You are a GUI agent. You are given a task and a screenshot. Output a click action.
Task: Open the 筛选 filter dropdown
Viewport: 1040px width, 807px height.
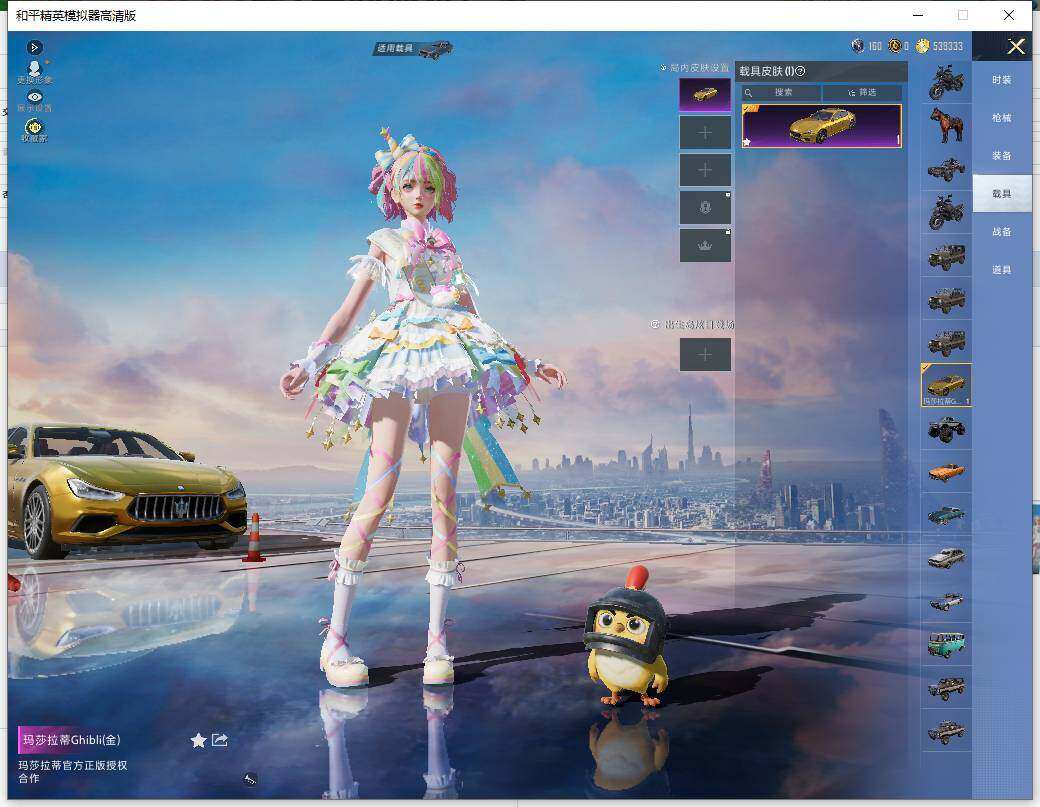(862, 92)
